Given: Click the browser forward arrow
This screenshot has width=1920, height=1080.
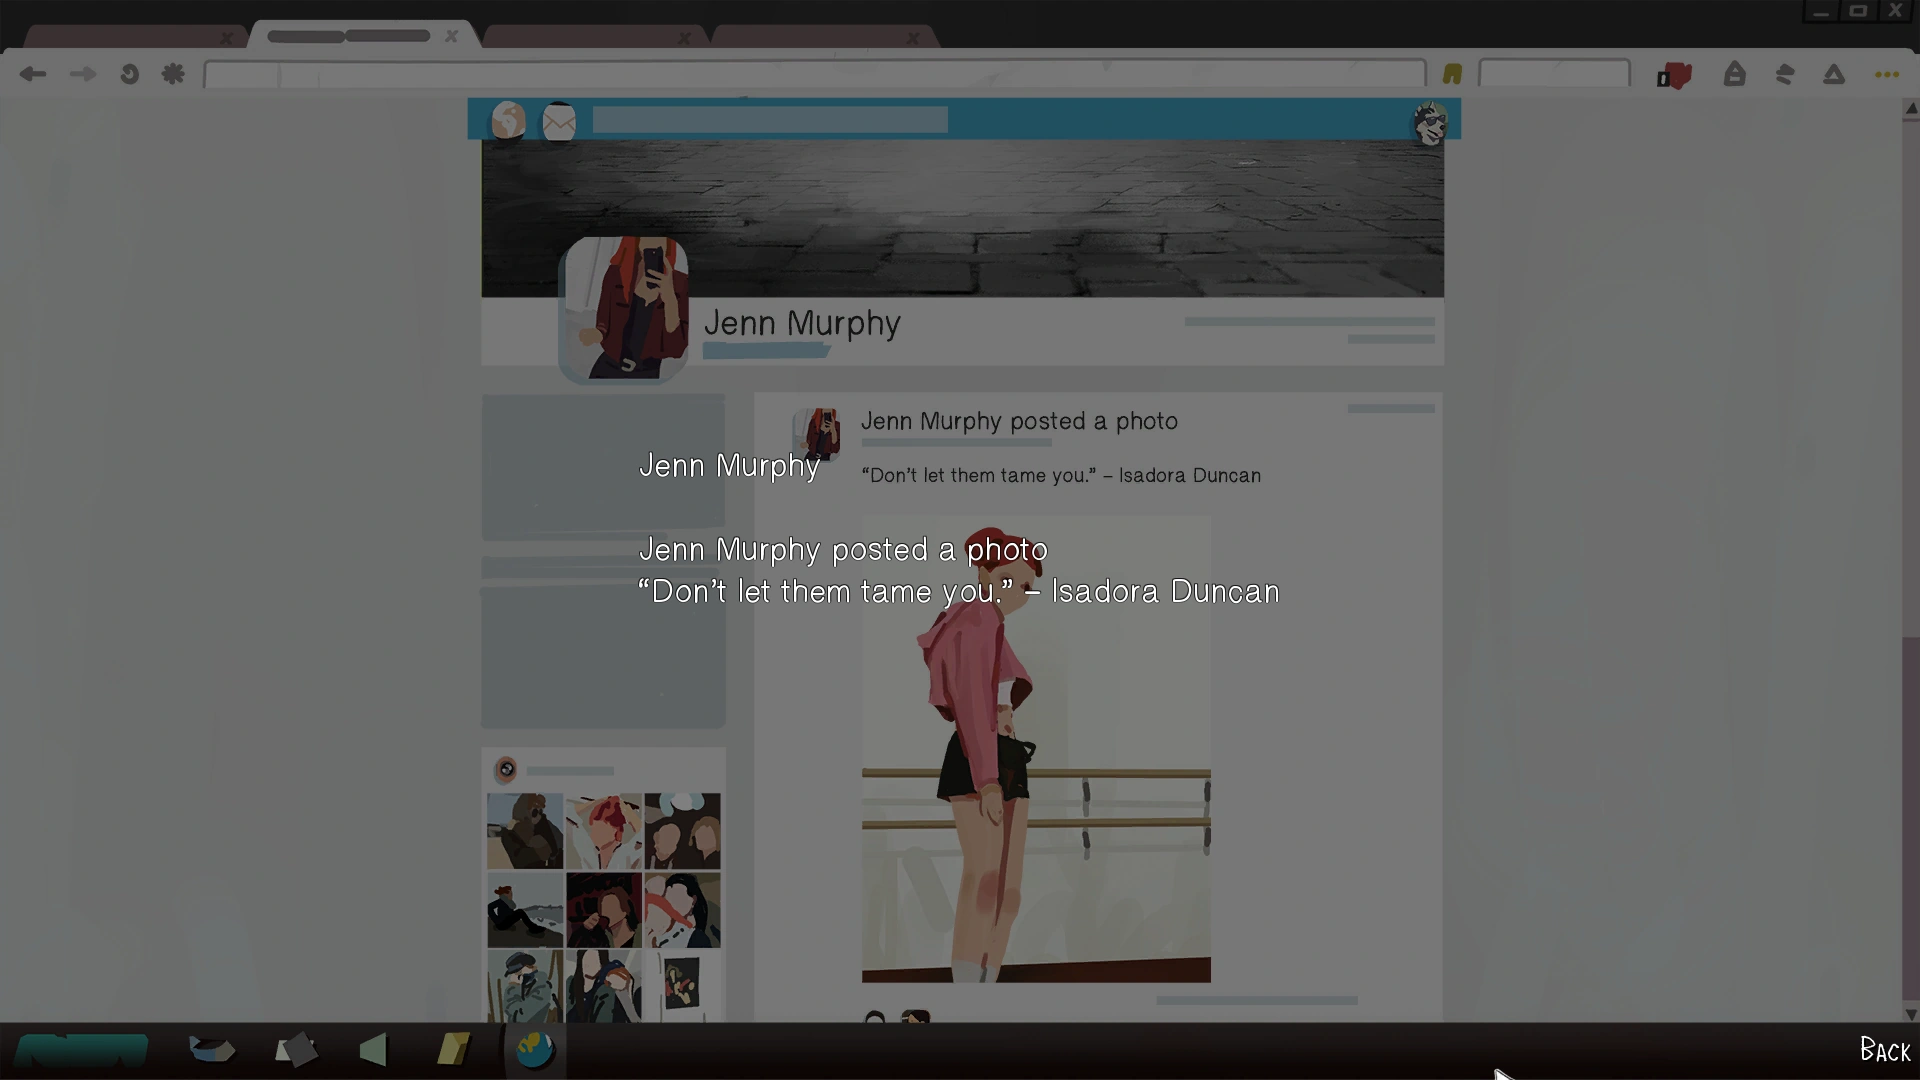Looking at the screenshot, I should [82, 74].
